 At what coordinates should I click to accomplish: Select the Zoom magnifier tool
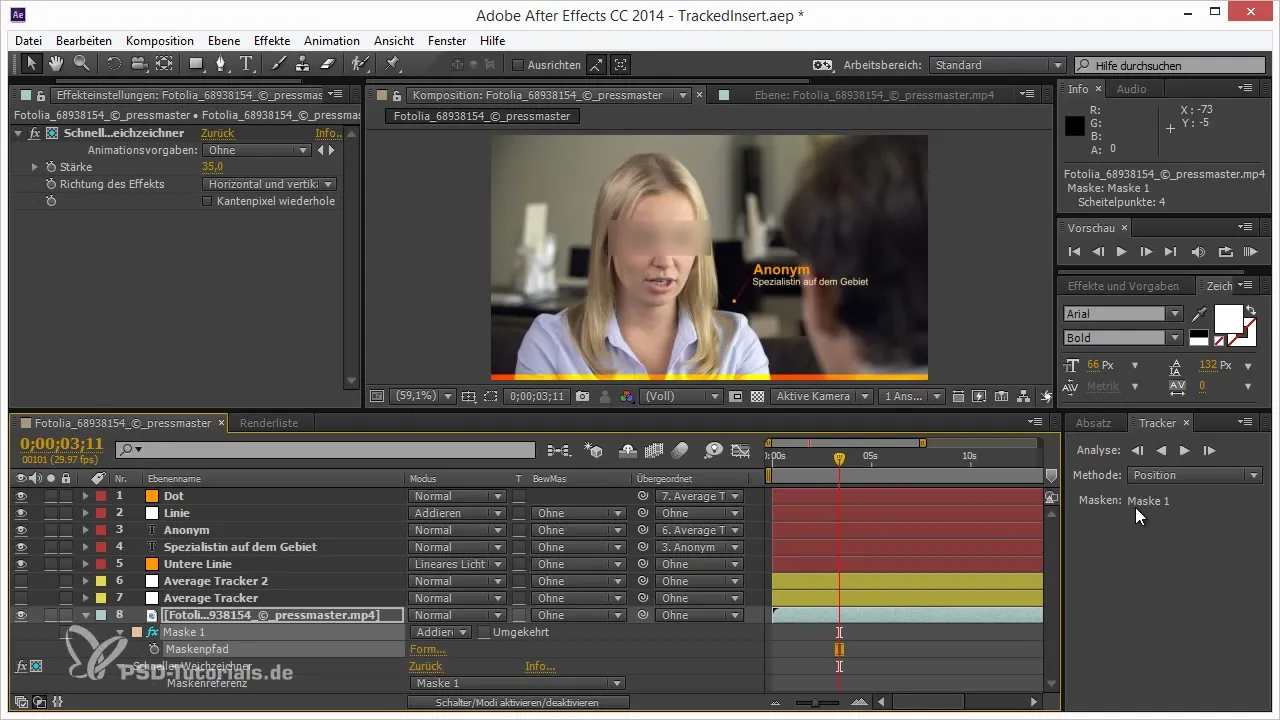tap(81, 64)
